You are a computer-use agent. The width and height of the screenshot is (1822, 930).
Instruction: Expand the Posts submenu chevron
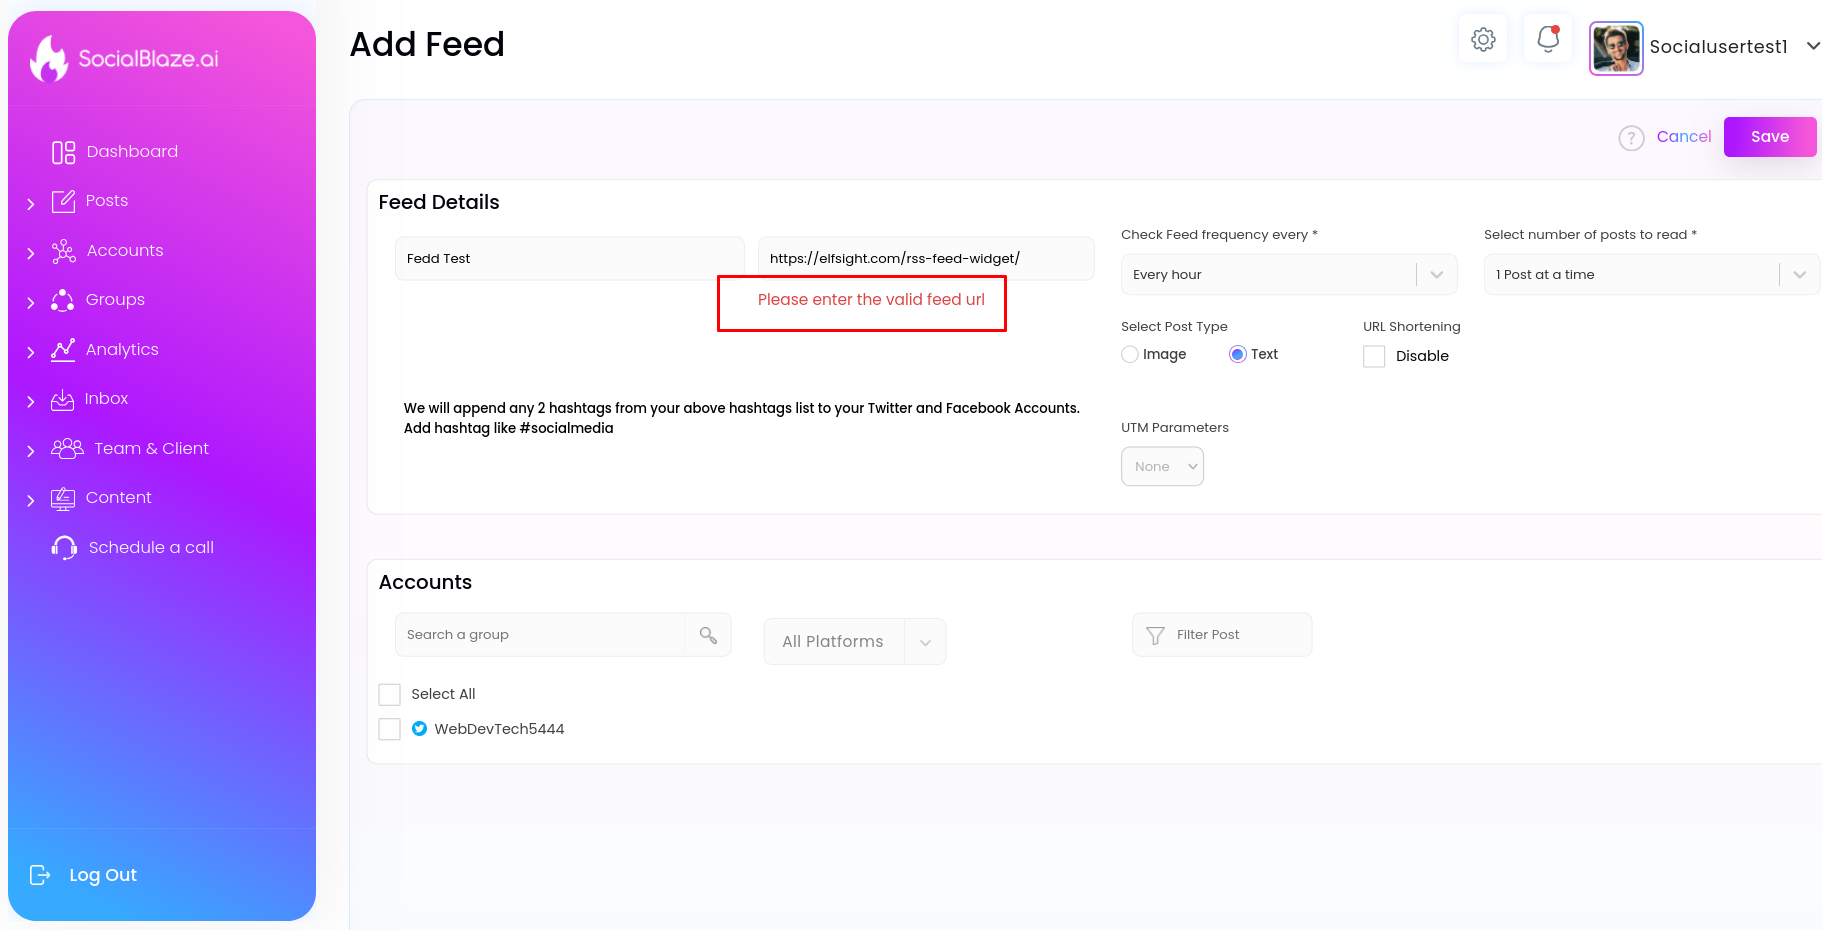coord(30,204)
